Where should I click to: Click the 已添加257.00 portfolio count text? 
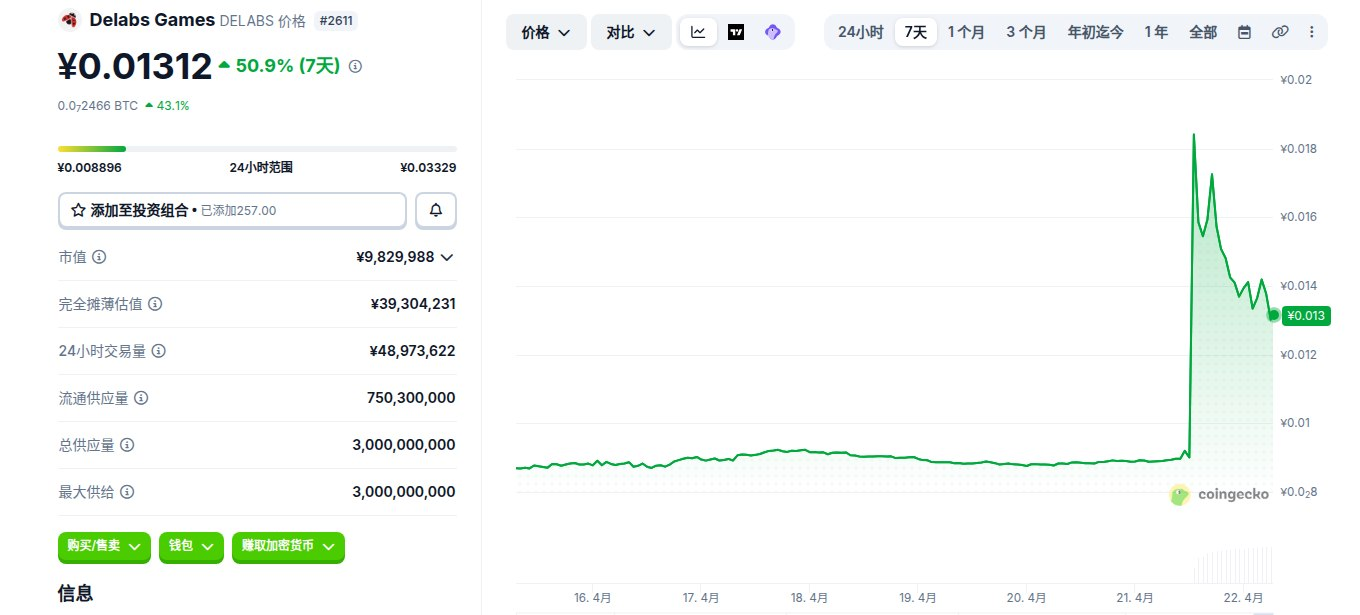(x=238, y=211)
